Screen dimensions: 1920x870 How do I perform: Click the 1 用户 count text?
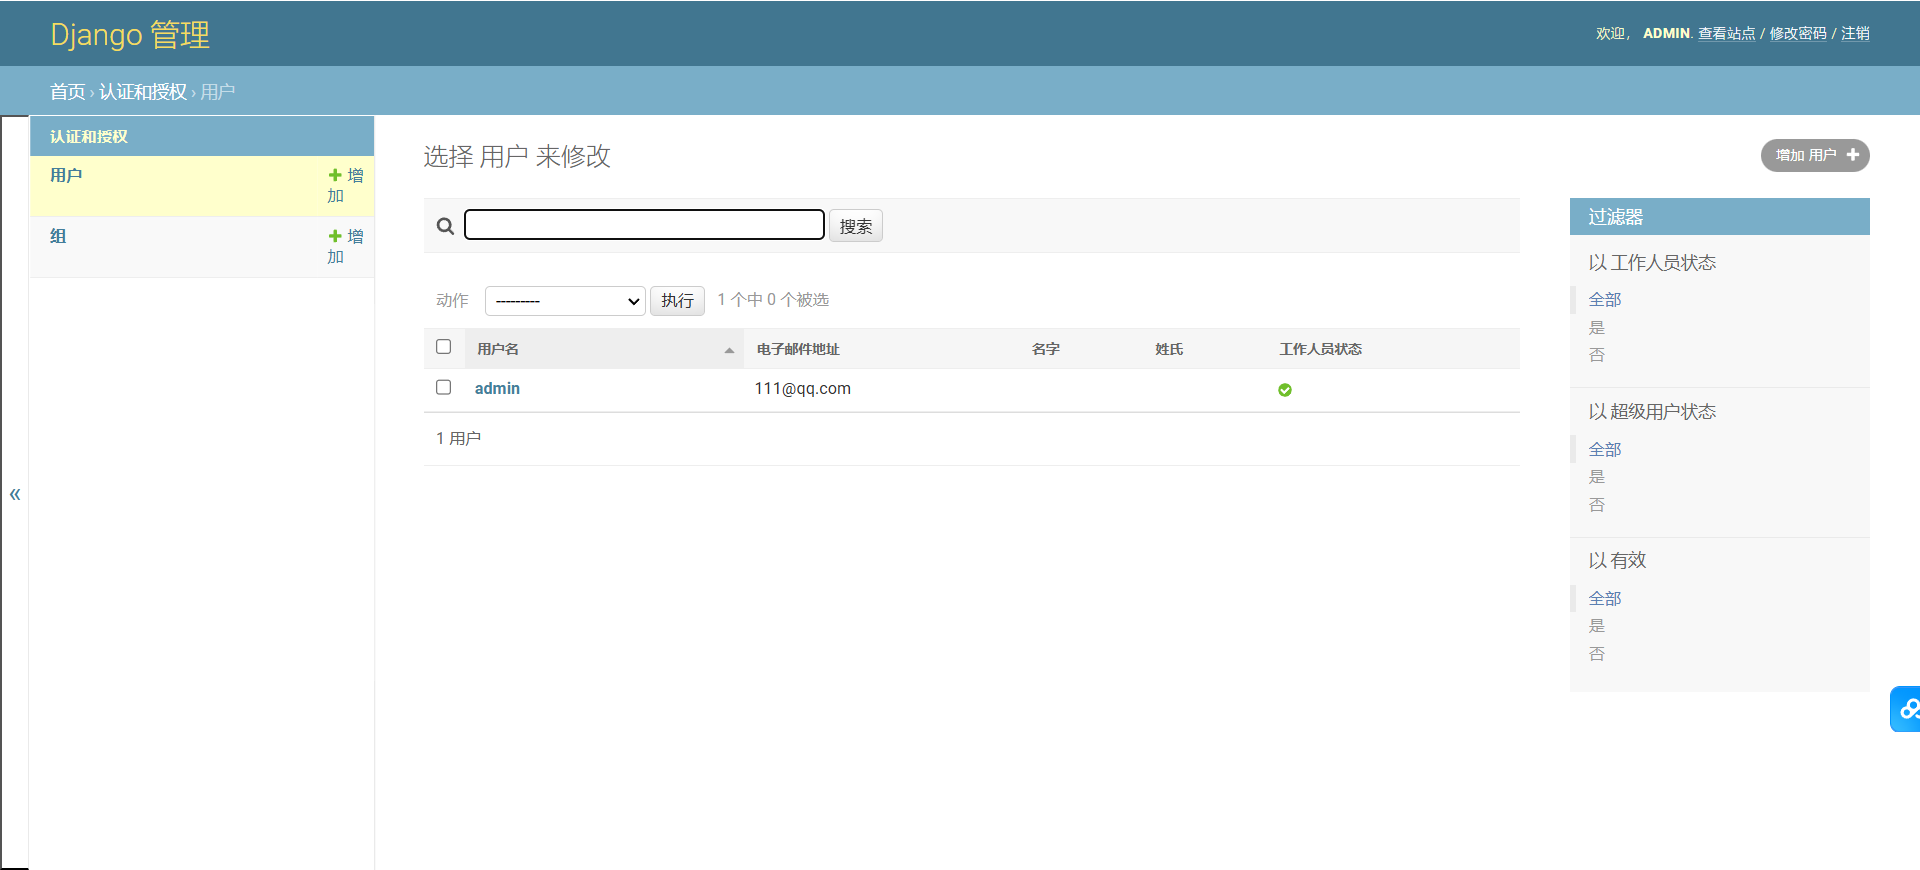coord(458,439)
